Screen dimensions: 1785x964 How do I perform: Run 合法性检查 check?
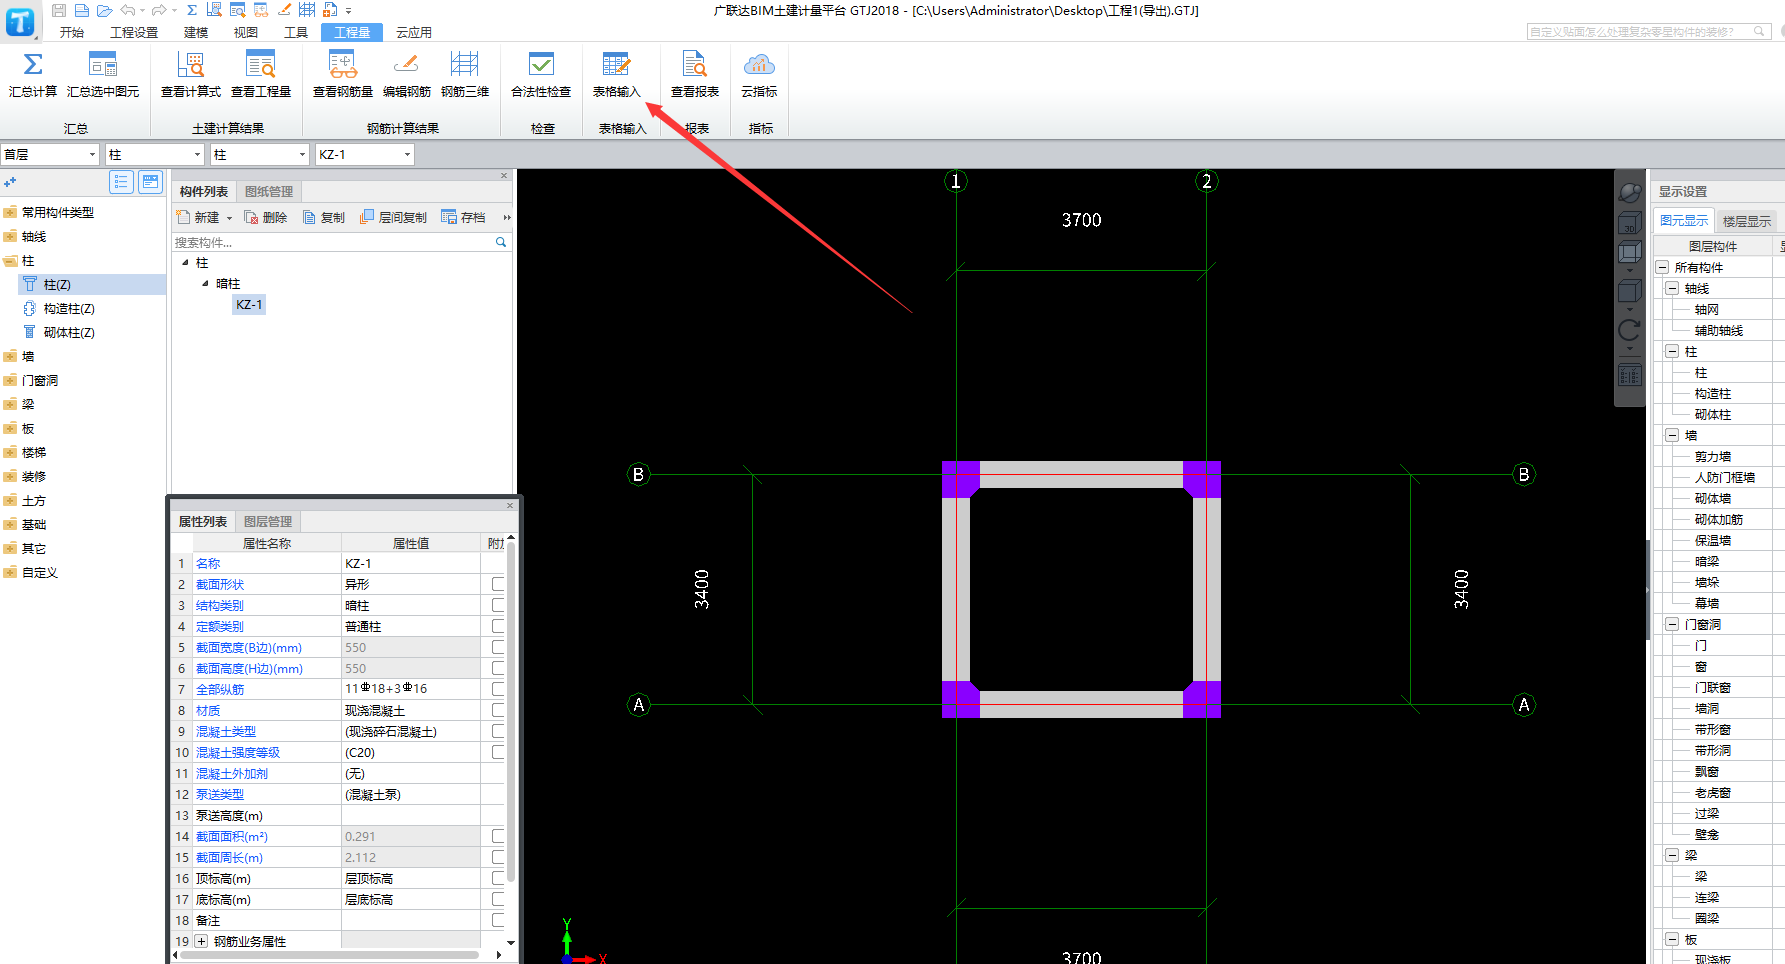[541, 75]
